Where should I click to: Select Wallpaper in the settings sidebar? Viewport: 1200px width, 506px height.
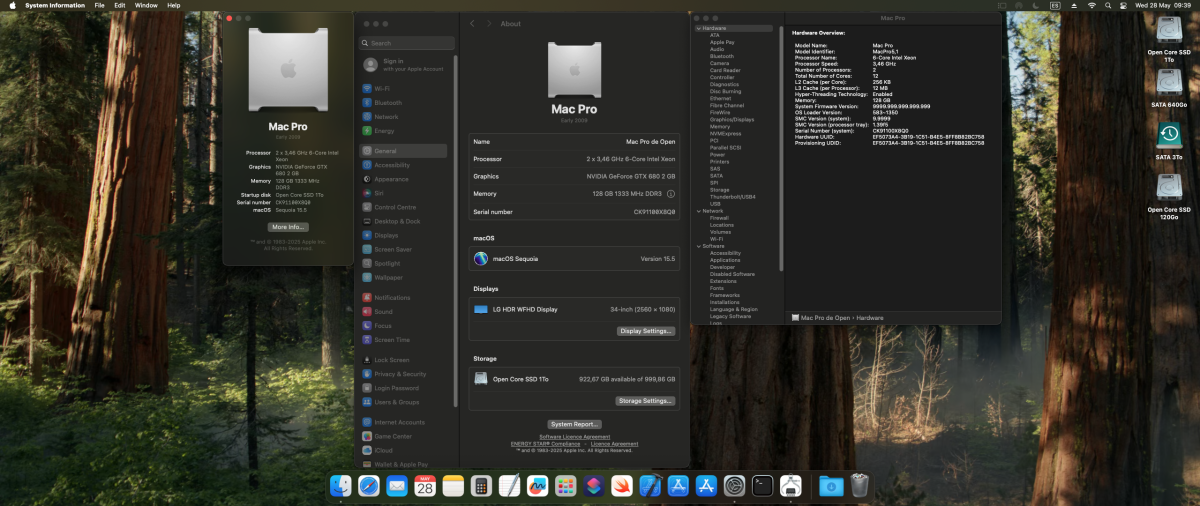point(404,277)
